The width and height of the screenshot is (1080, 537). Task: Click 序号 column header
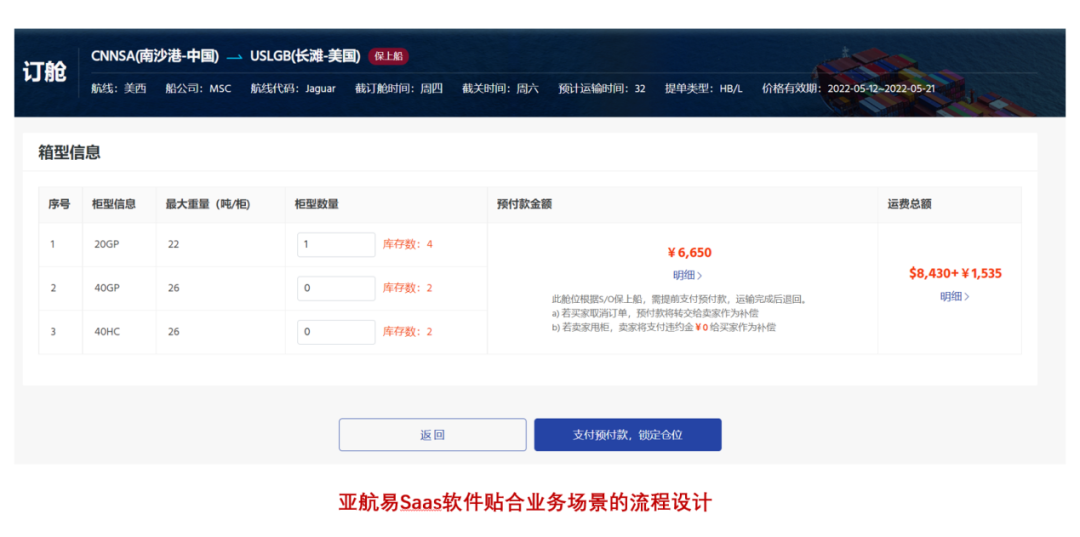click(59, 204)
